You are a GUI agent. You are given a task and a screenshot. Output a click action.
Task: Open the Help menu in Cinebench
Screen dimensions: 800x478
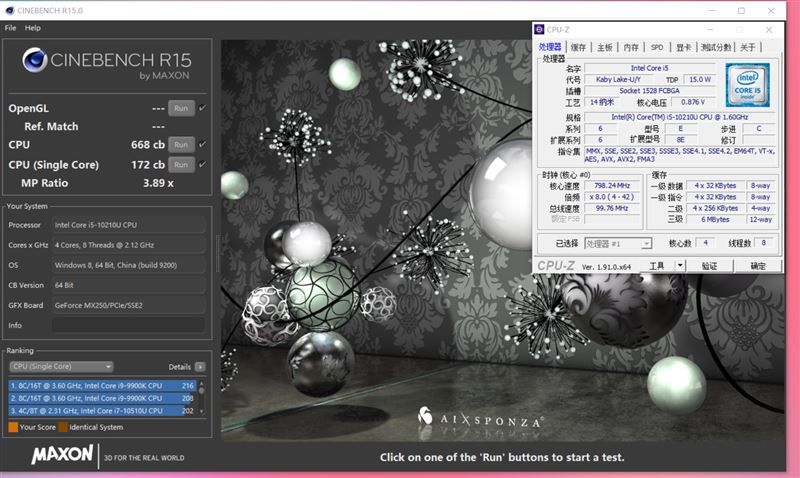pyautogui.click(x=33, y=28)
